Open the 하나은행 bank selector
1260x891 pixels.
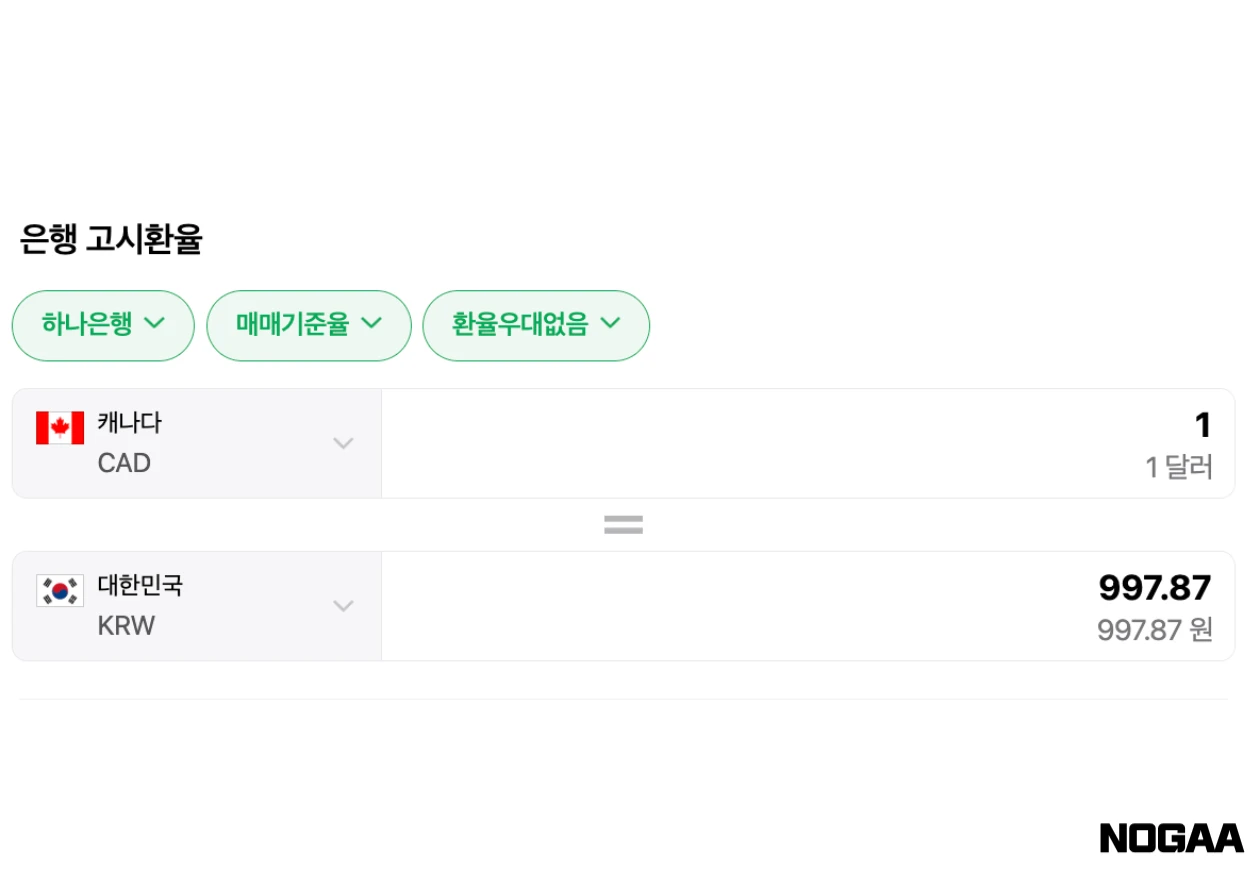point(103,325)
